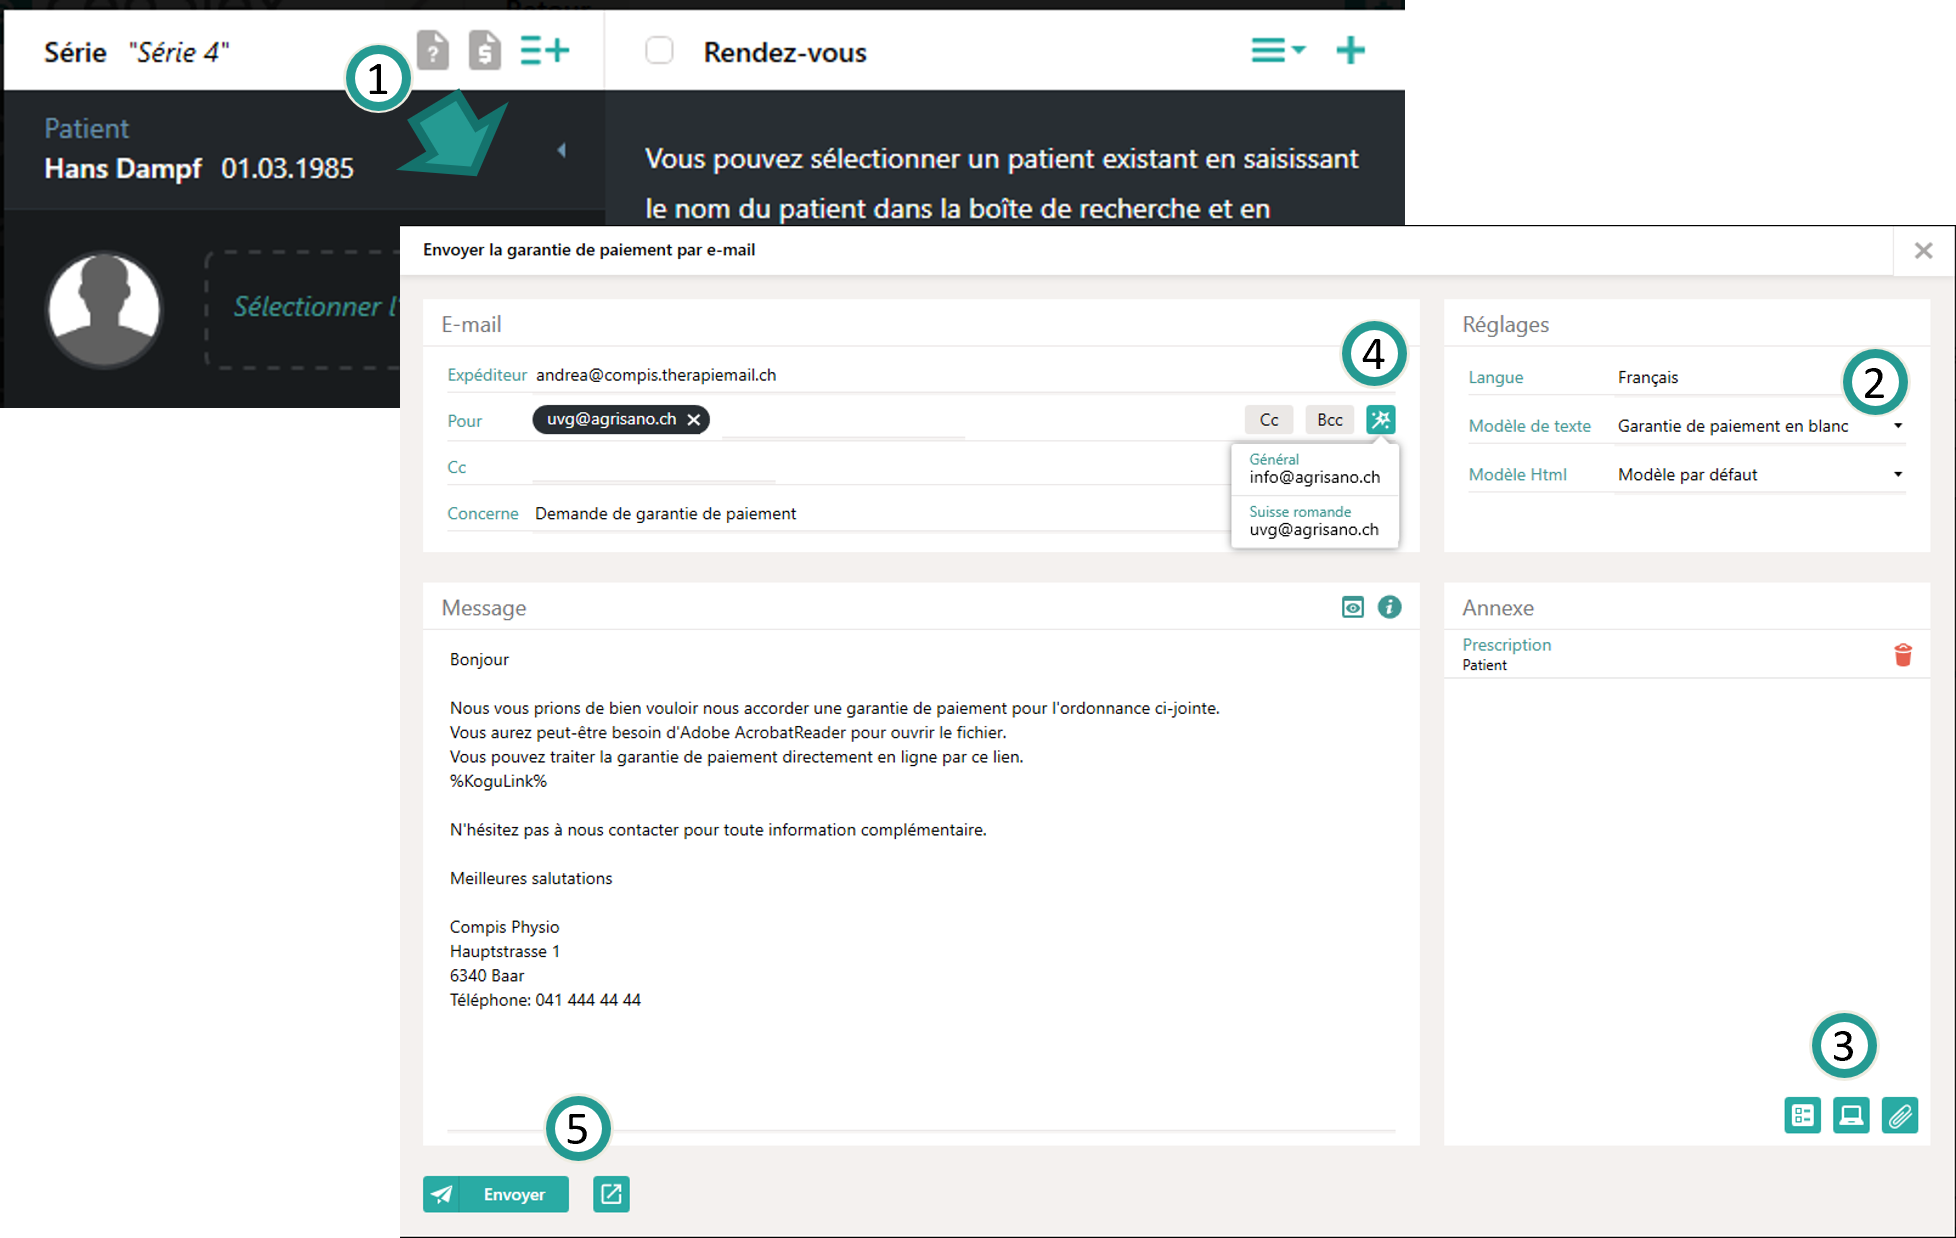
Task: Click the payment guarantee document icon
Action: point(485,50)
